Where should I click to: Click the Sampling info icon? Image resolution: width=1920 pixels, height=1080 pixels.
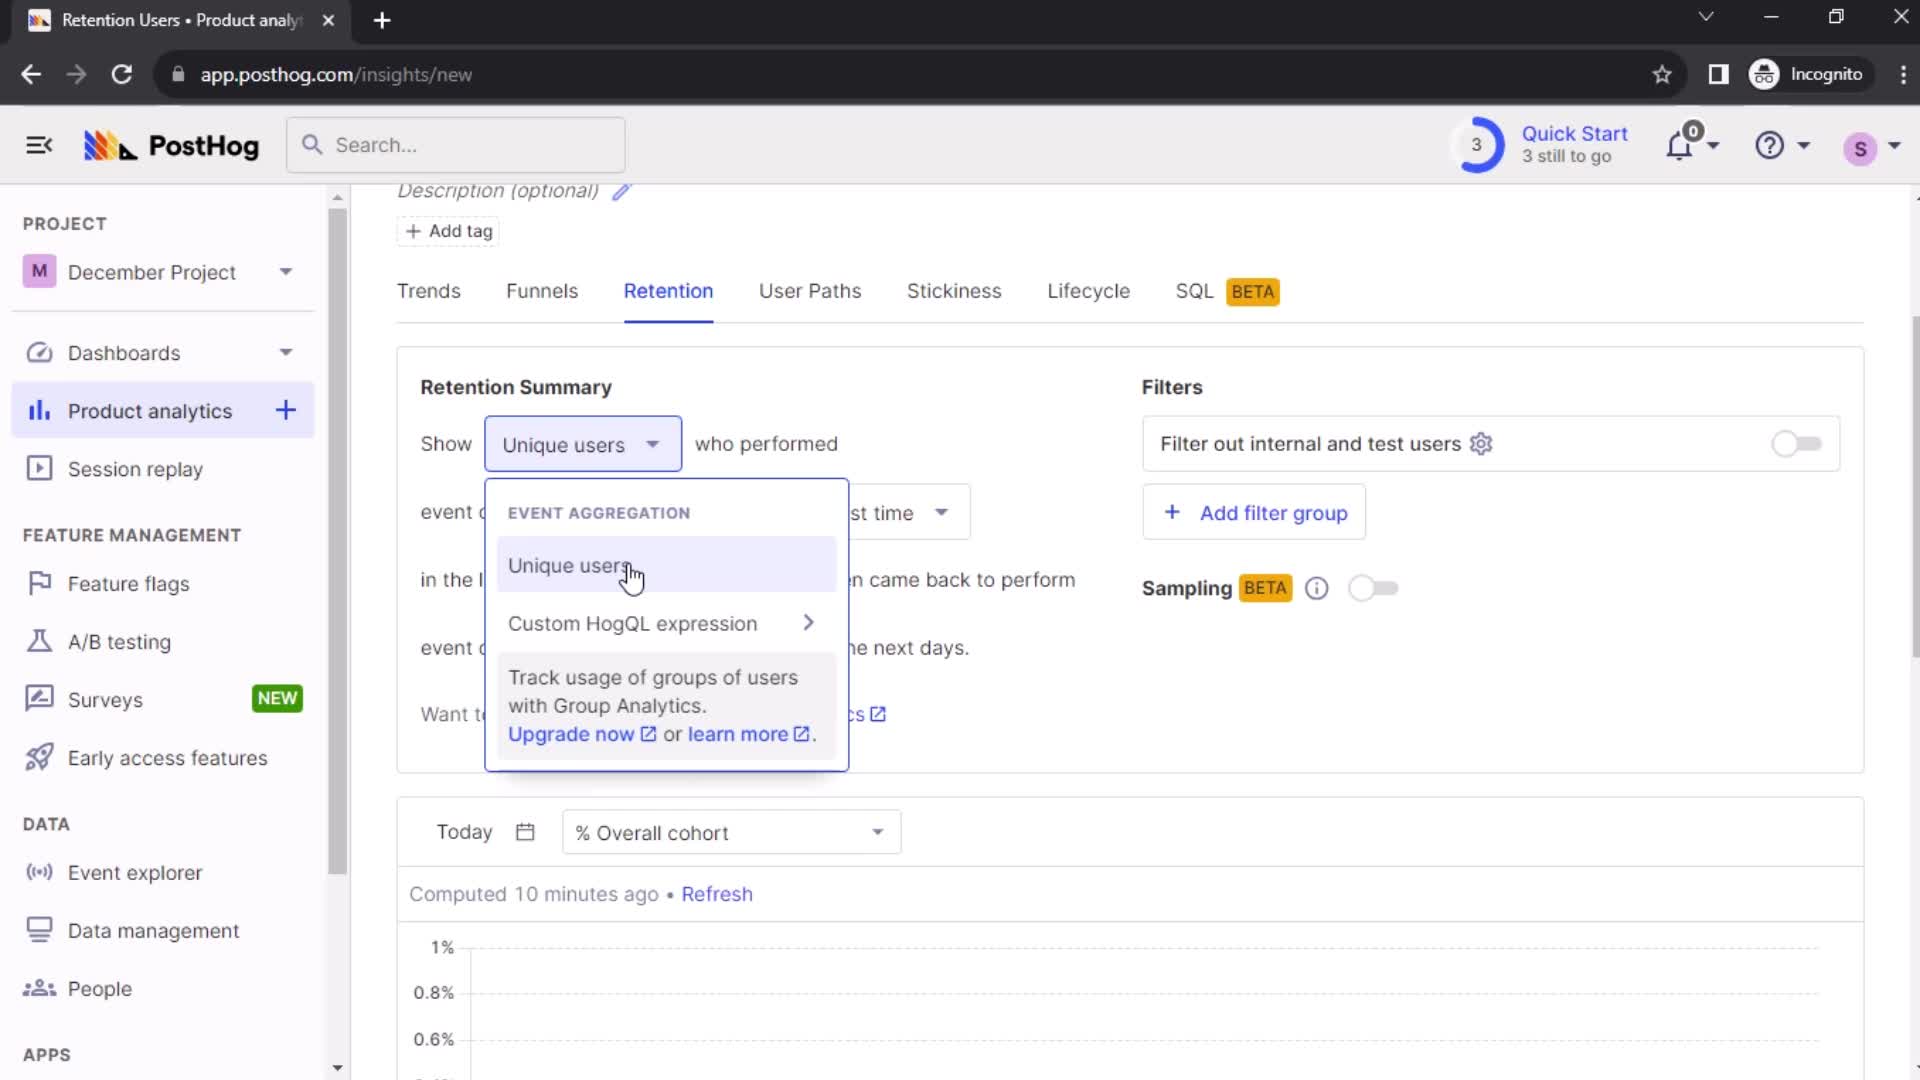coord(1317,589)
